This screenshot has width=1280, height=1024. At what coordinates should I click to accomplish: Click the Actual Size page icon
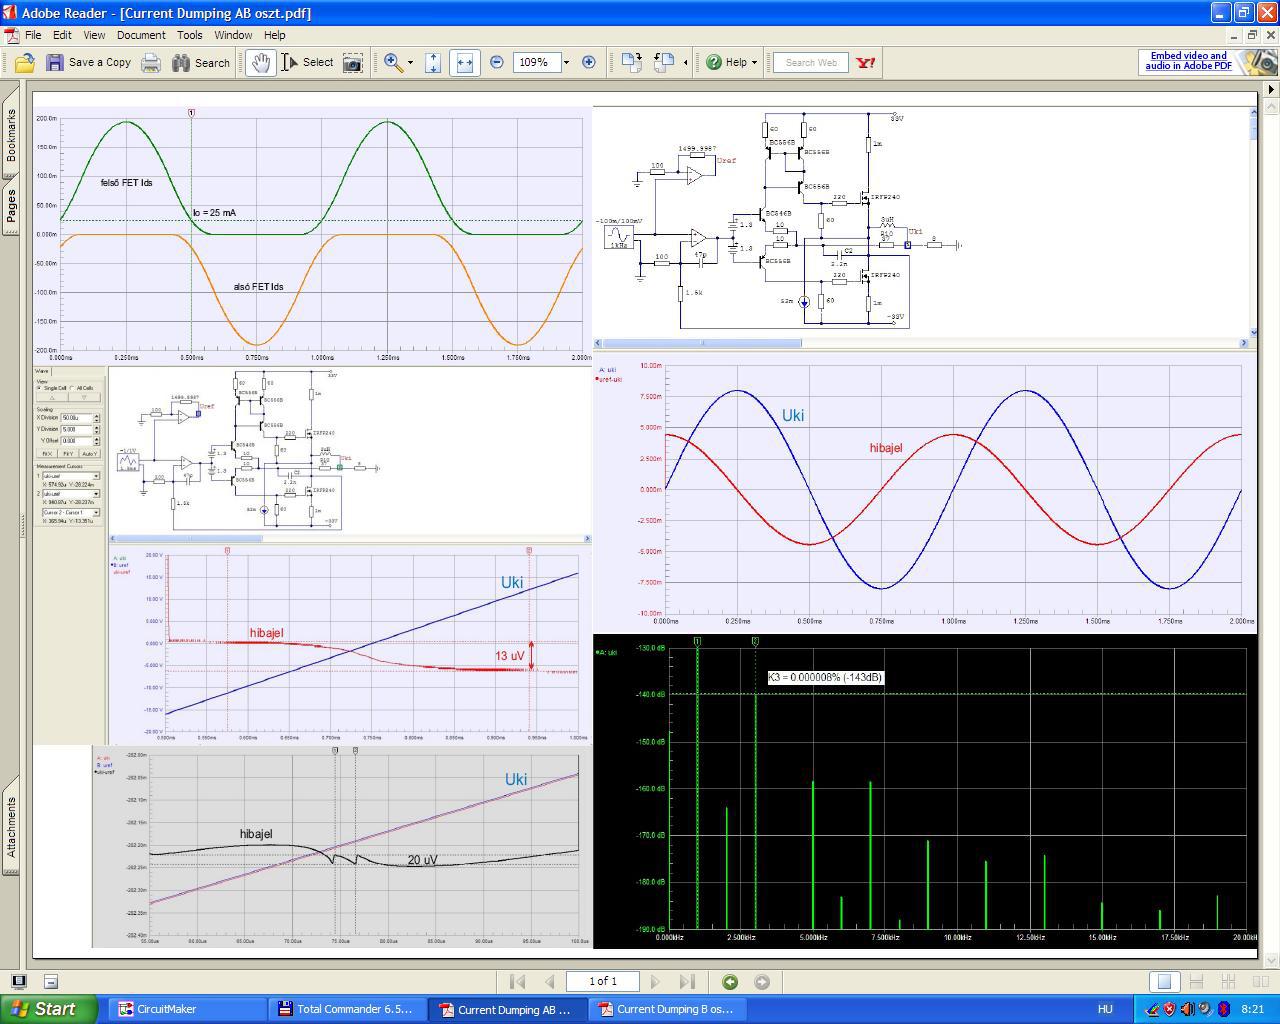pyautogui.click(x=433, y=62)
